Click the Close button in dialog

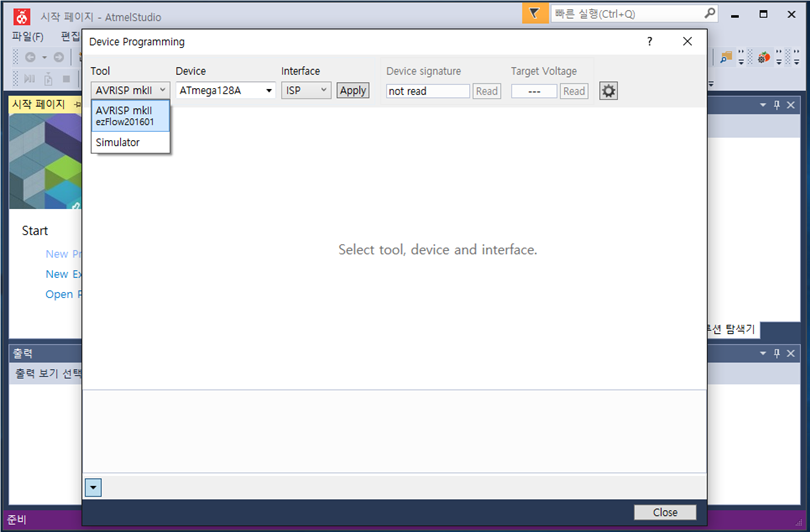(665, 512)
